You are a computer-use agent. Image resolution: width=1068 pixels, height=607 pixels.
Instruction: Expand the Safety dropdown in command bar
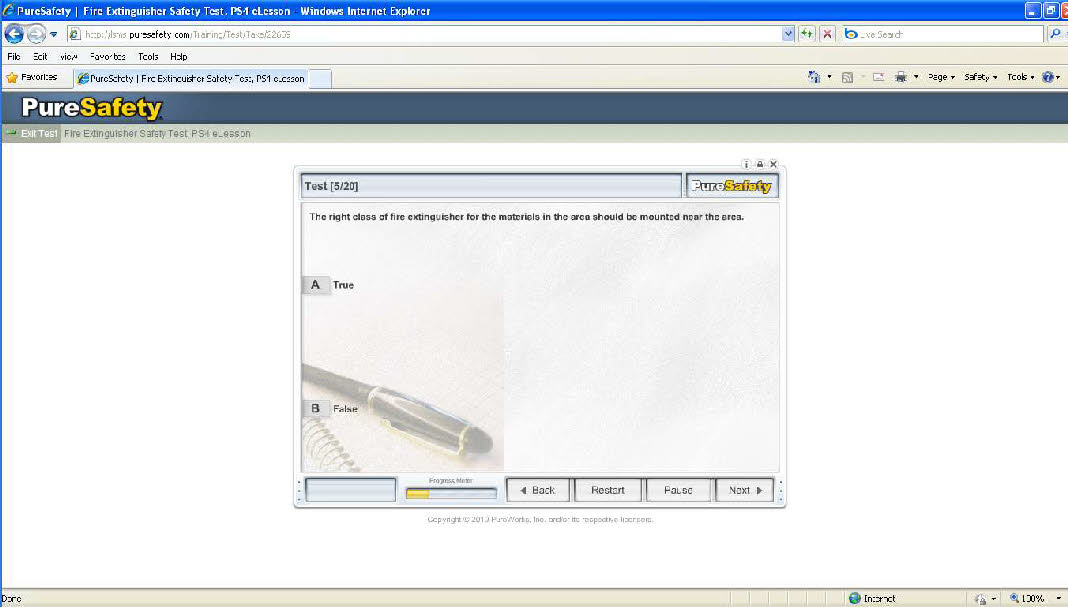(980, 77)
